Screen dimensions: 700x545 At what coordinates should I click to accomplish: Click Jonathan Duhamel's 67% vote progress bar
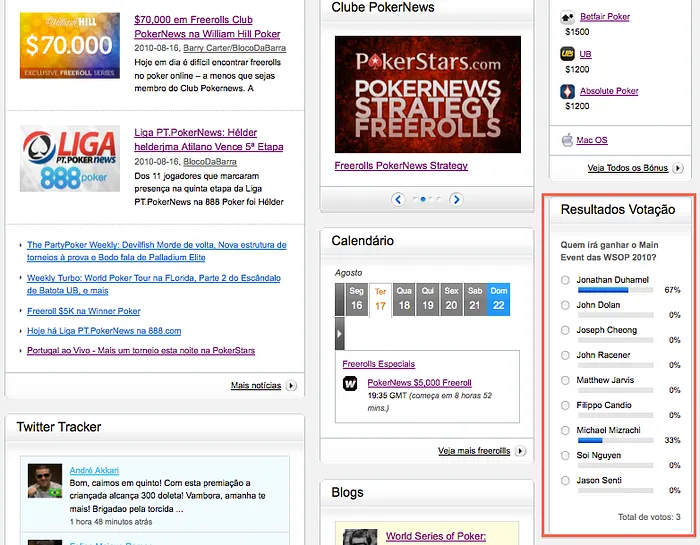pyautogui.click(x=618, y=290)
